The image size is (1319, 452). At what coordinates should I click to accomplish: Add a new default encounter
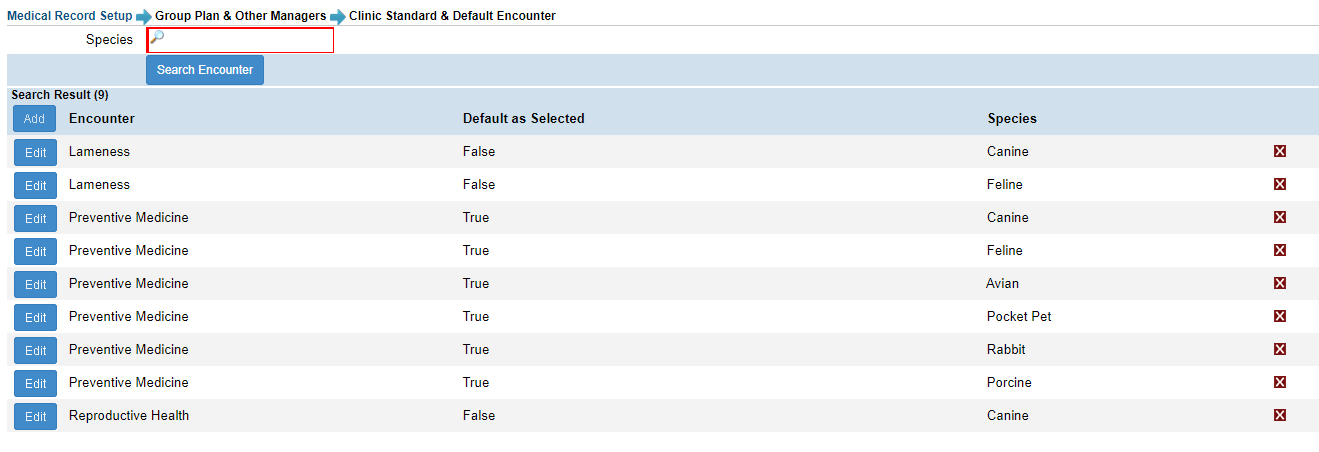(34, 119)
